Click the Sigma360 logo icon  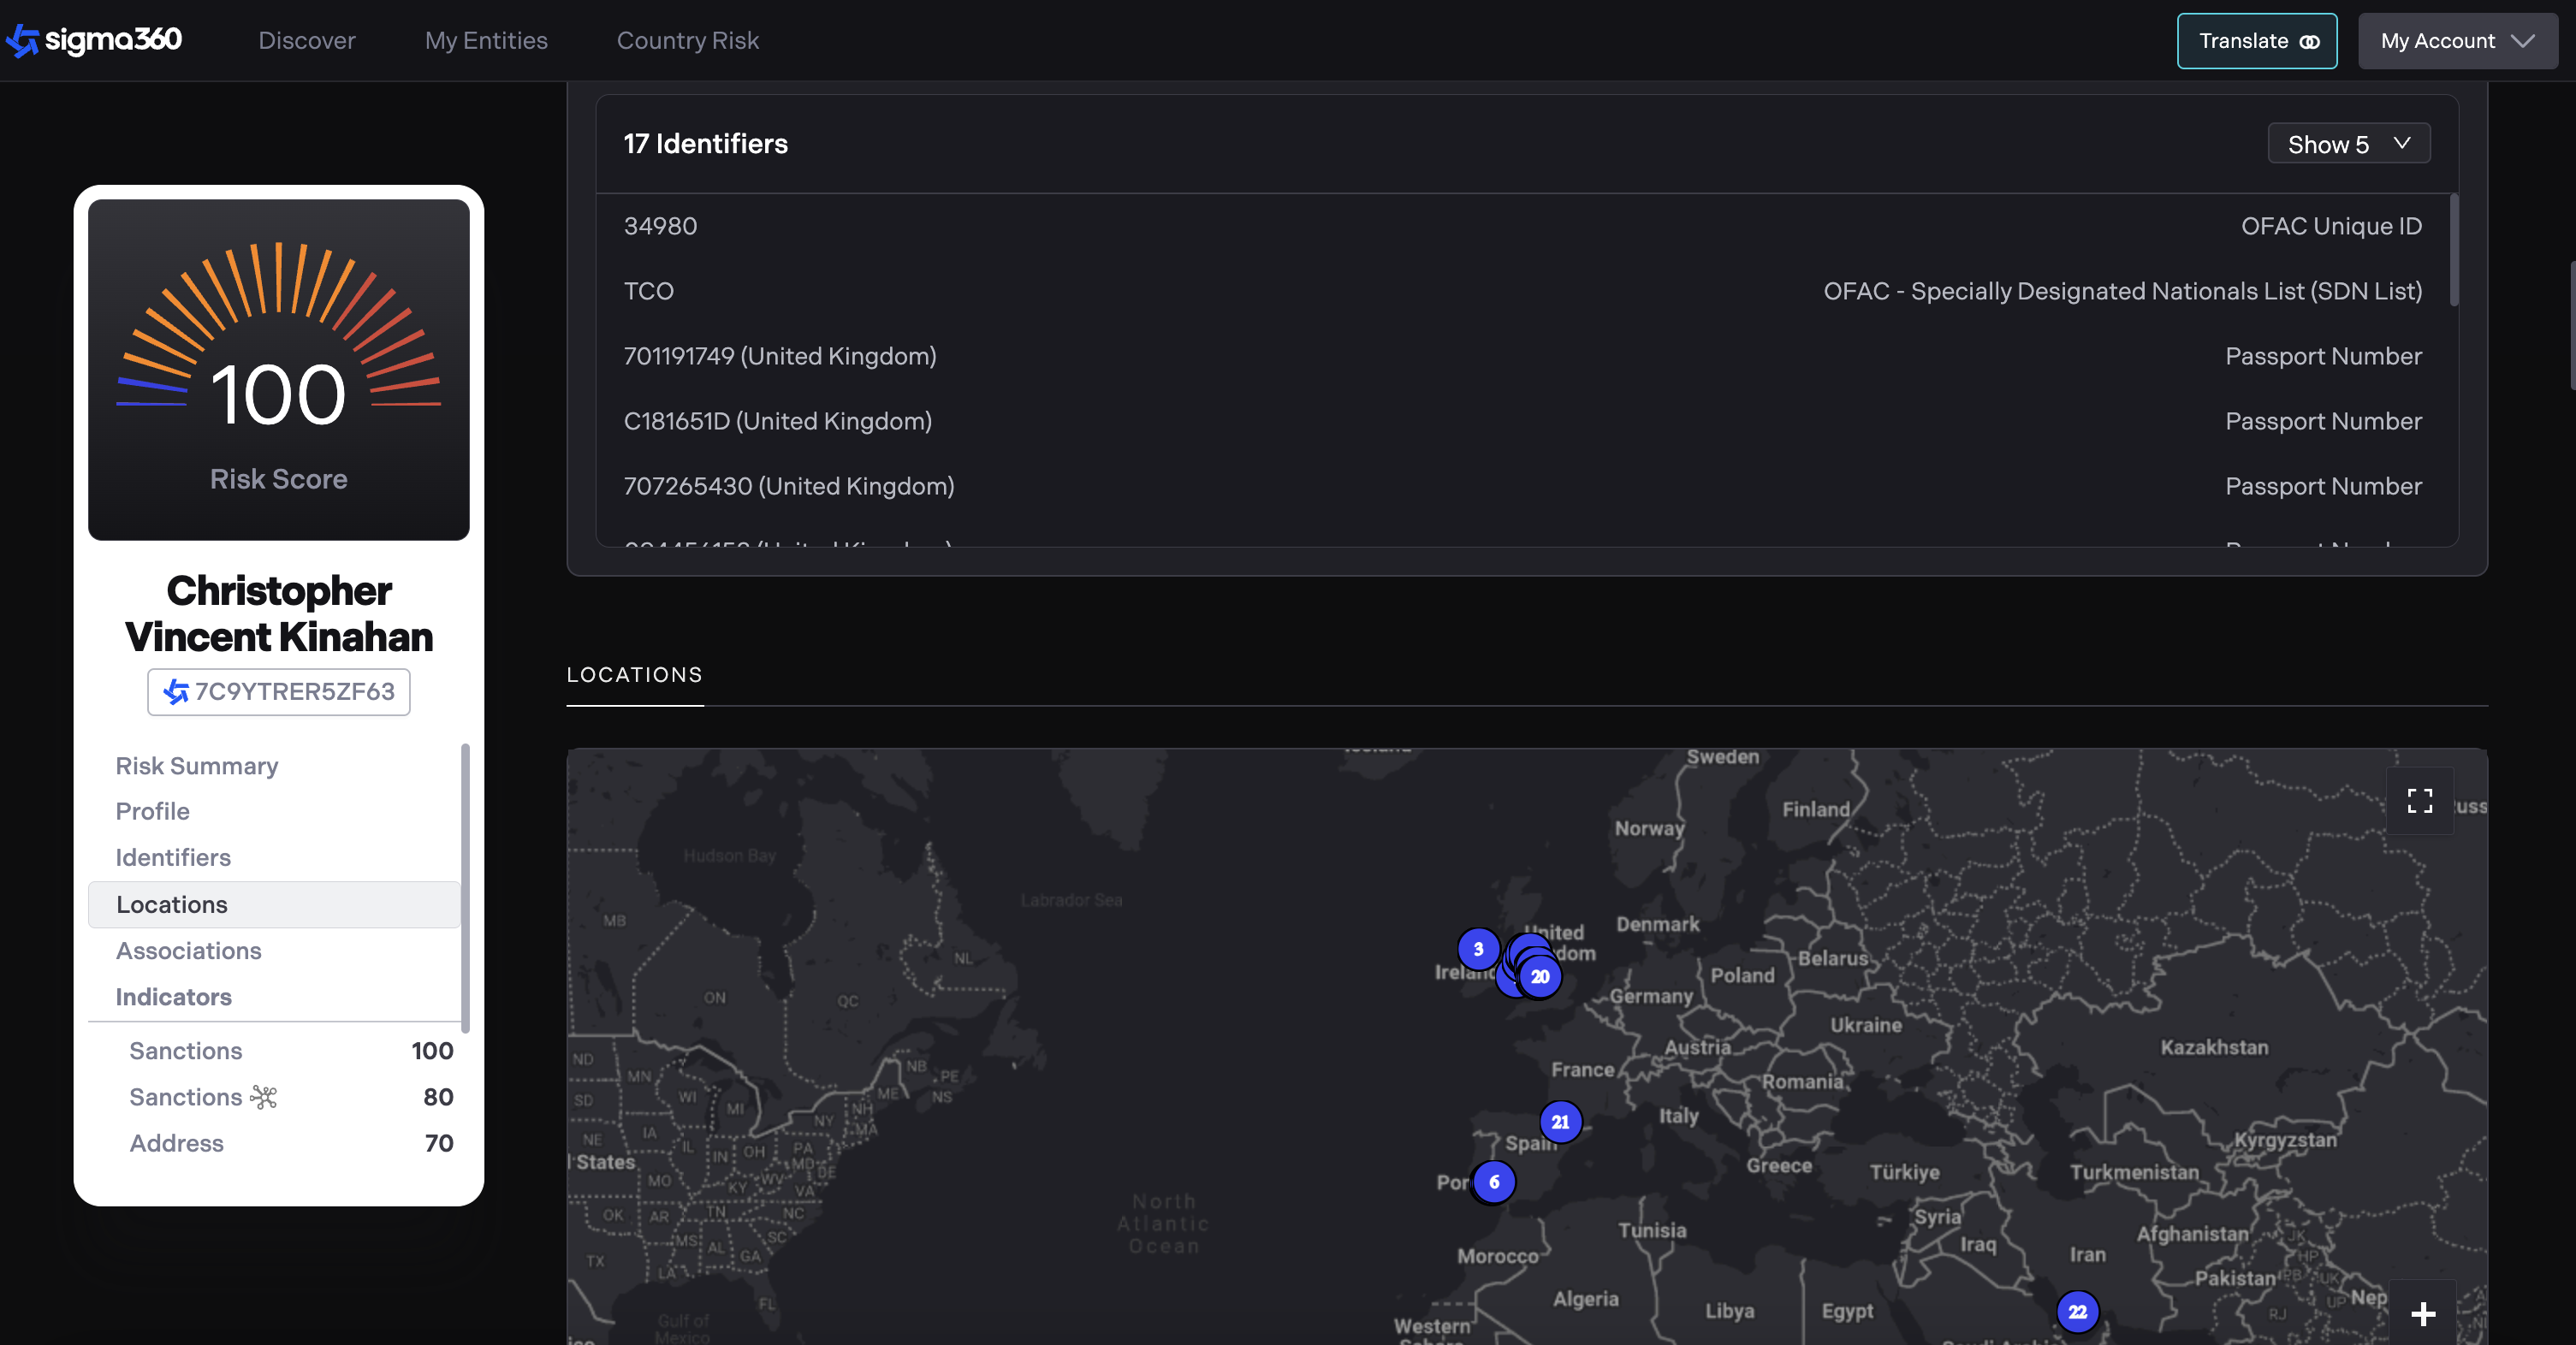[x=22, y=41]
